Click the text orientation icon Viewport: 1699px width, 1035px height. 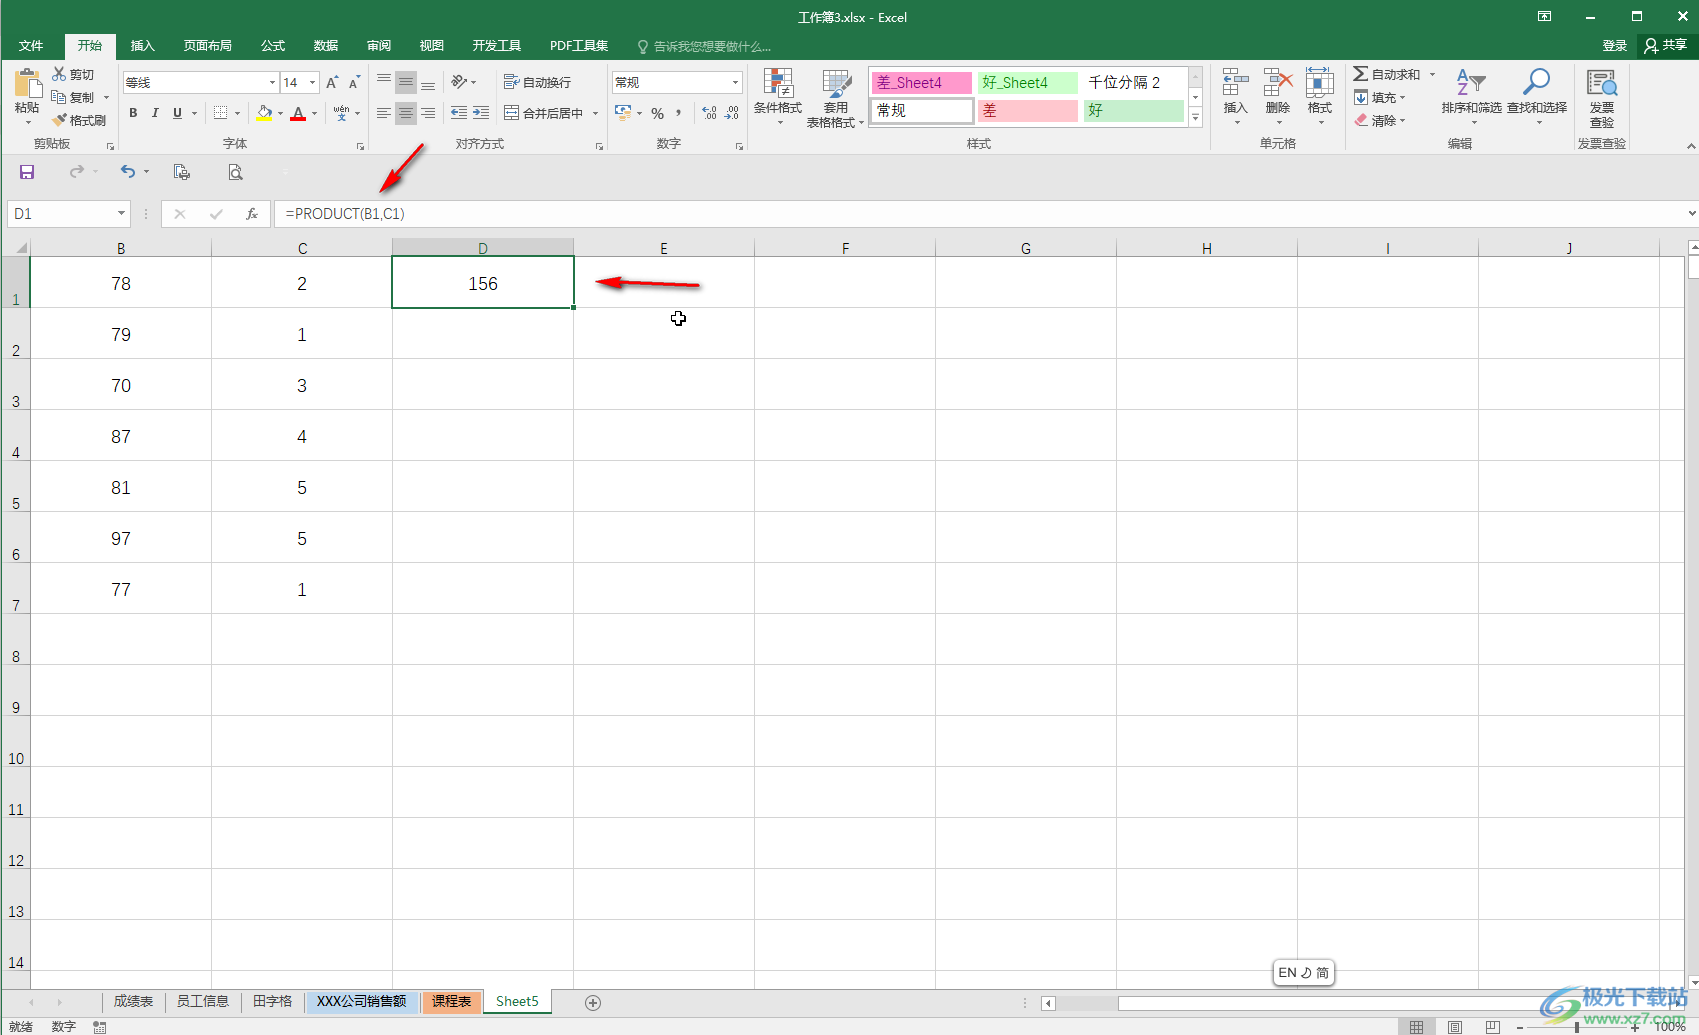click(460, 82)
